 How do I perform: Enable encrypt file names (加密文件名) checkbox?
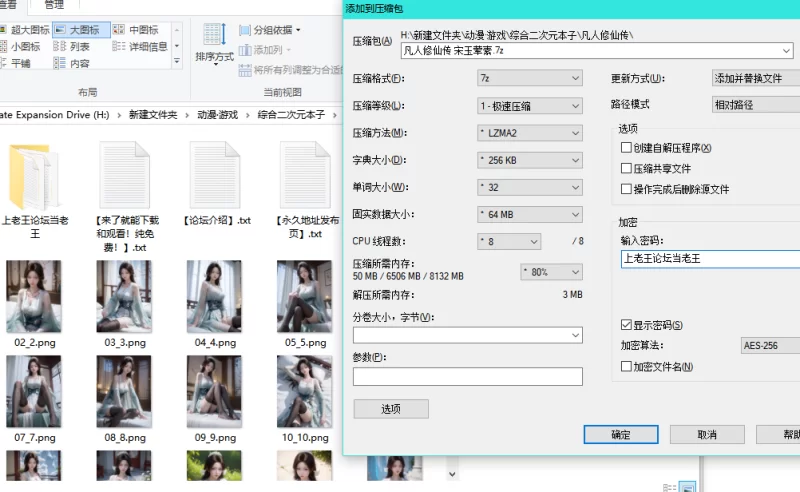pos(627,366)
